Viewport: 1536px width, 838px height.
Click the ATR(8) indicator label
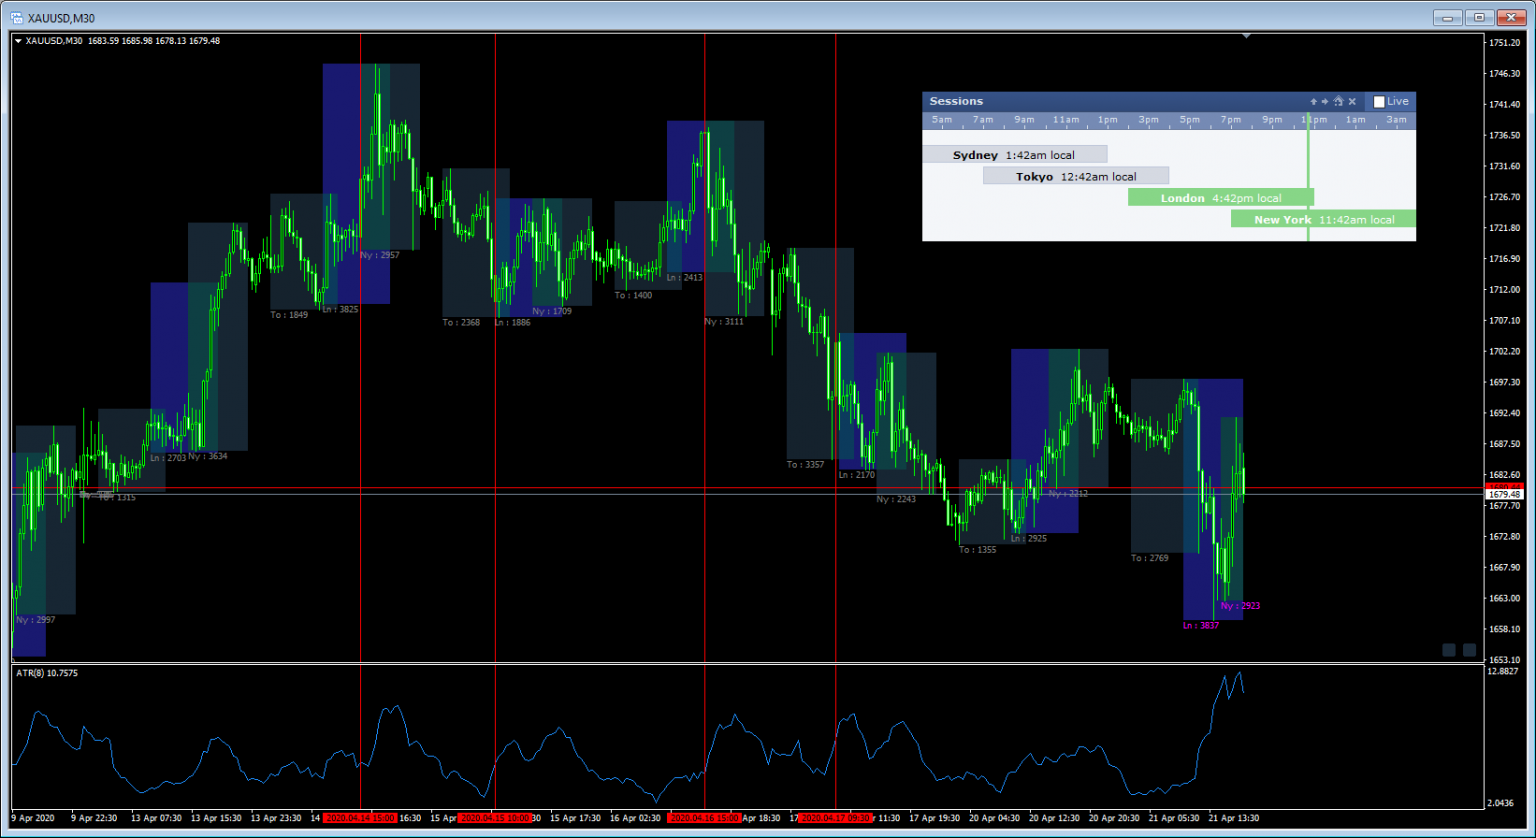(x=47, y=673)
